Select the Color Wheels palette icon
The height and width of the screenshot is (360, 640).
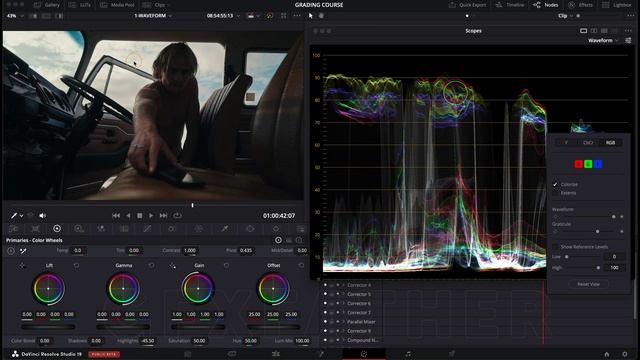pos(57,229)
